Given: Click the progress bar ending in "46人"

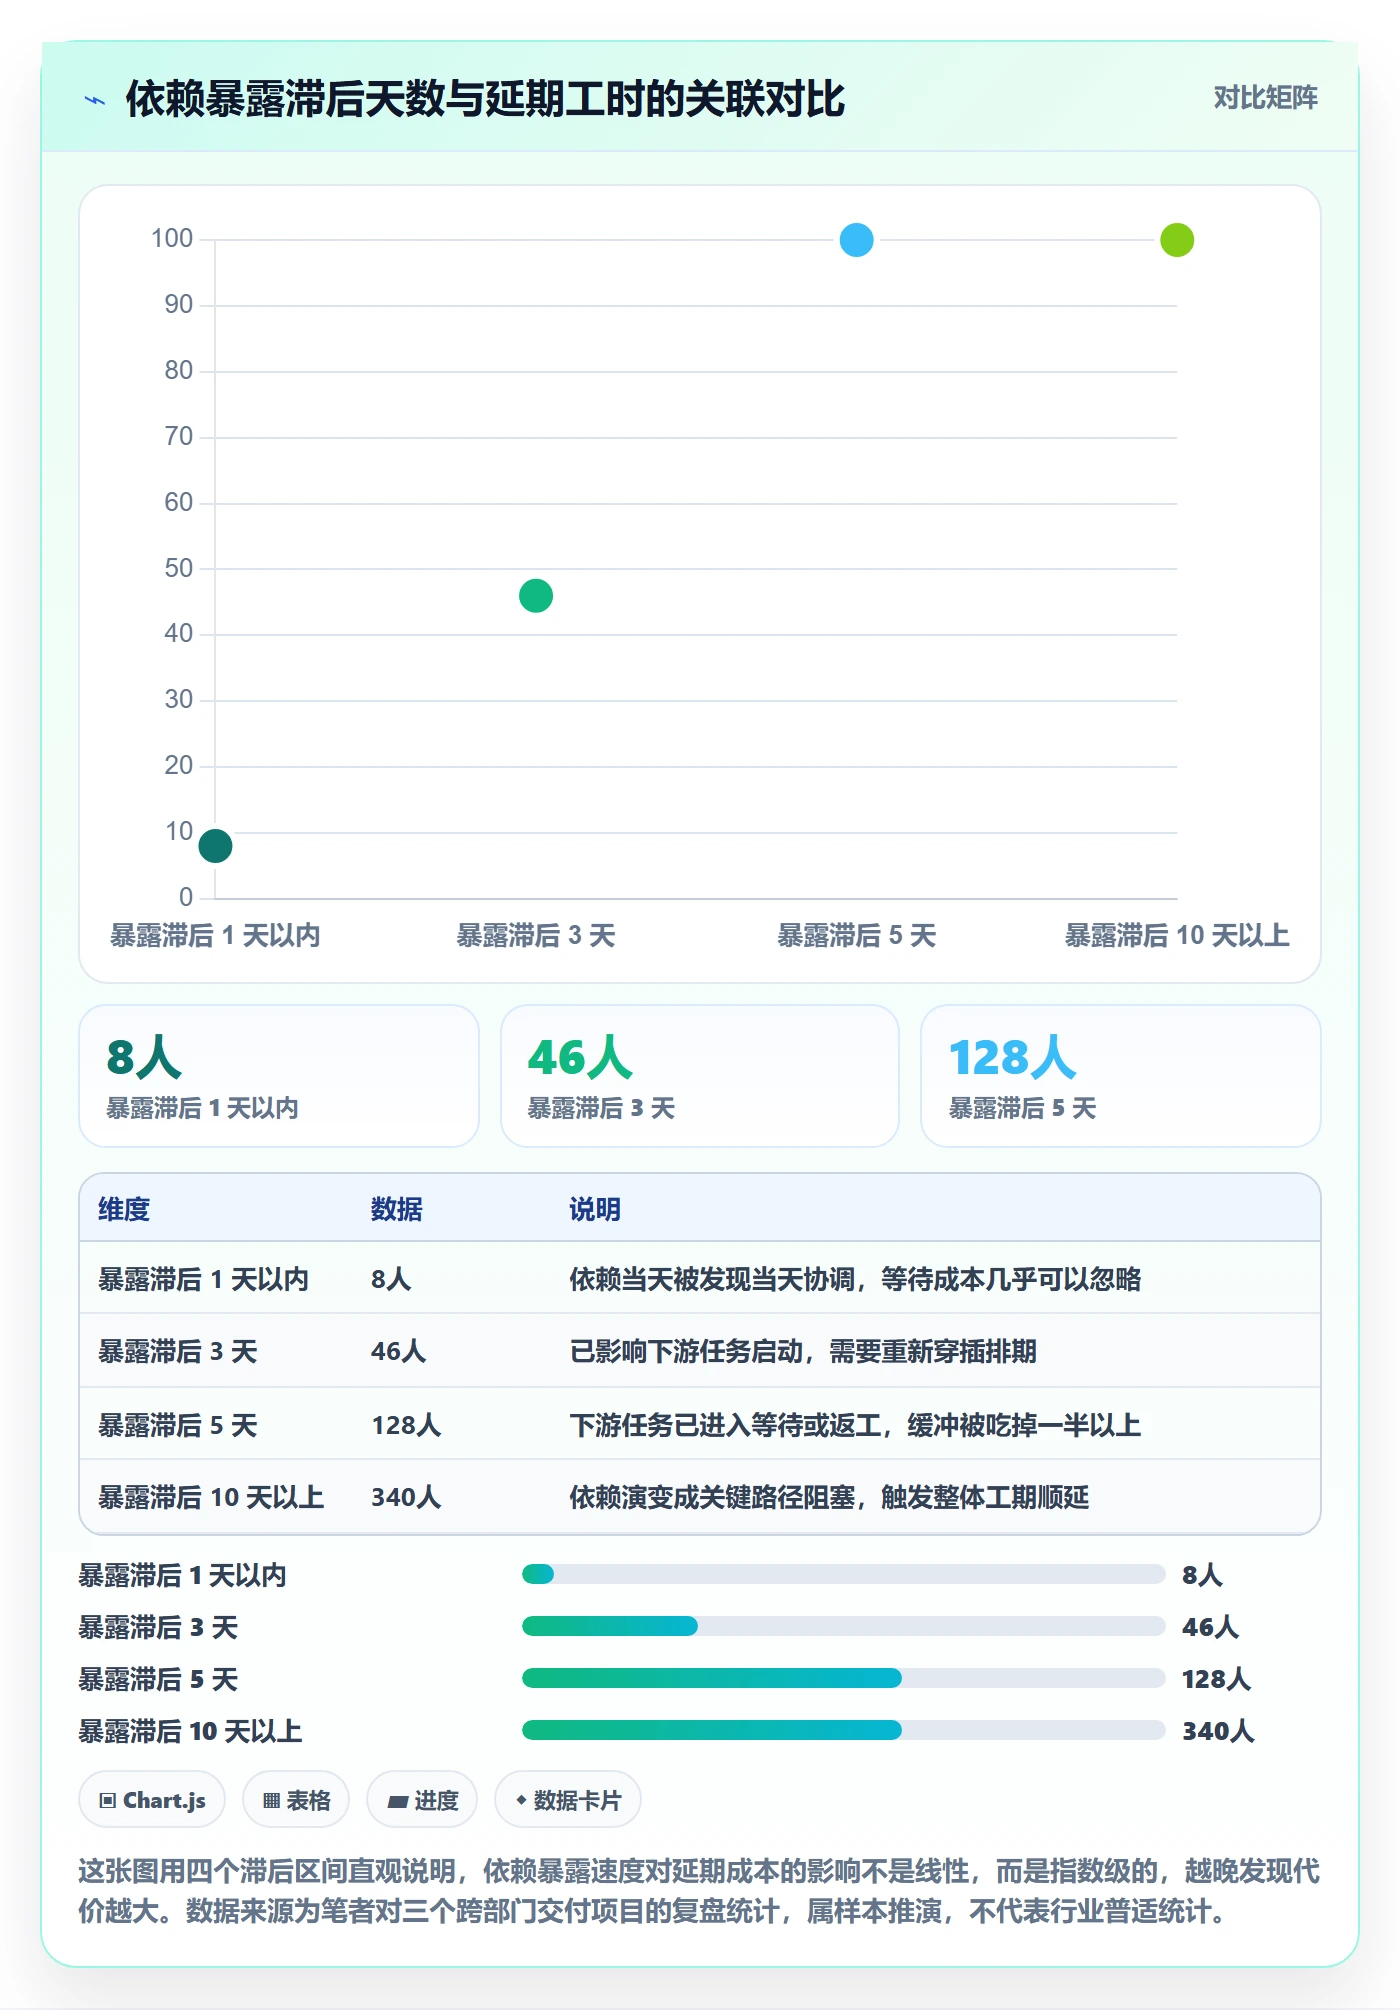Looking at the screenshot, I should (844, 1627).
